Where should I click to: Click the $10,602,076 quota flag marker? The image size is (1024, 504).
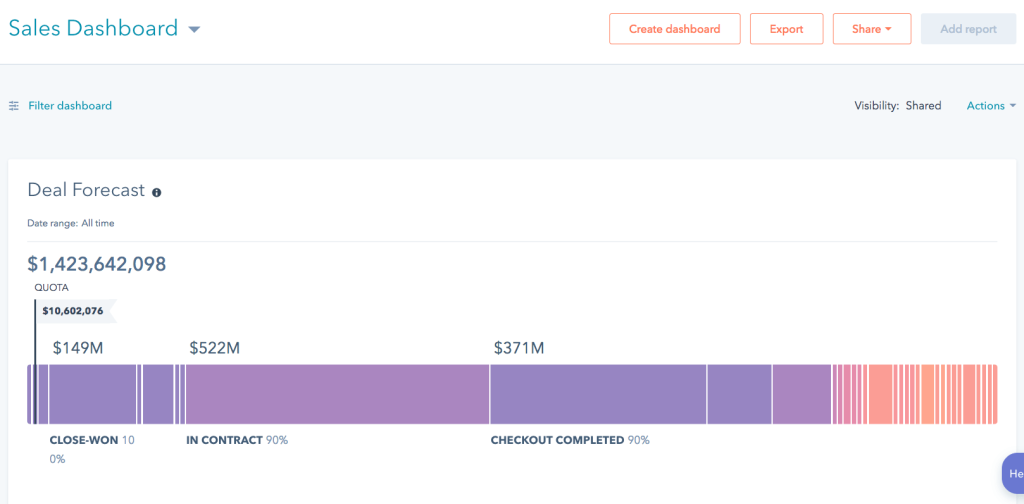(75, 311)
